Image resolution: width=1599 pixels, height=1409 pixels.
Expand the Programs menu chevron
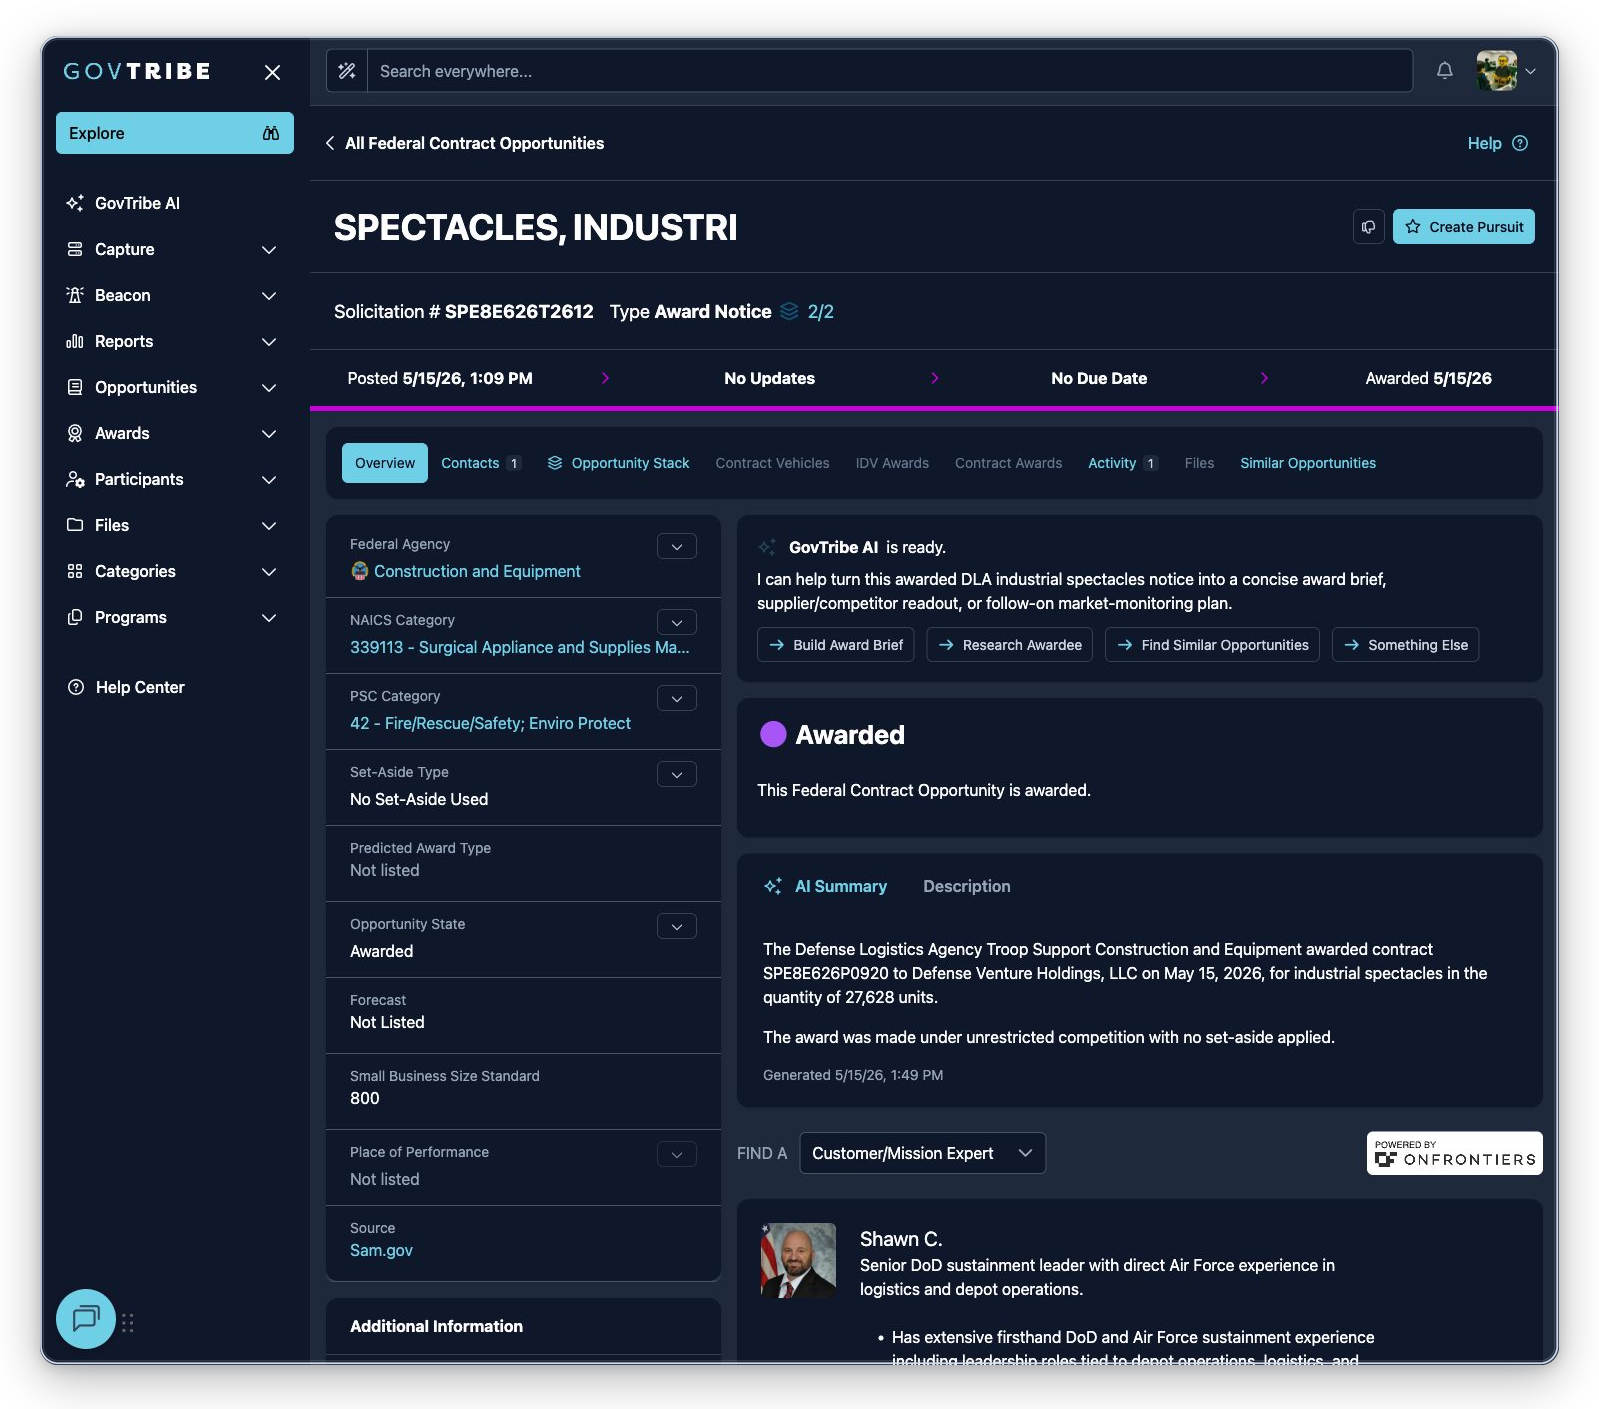[269, 617]
